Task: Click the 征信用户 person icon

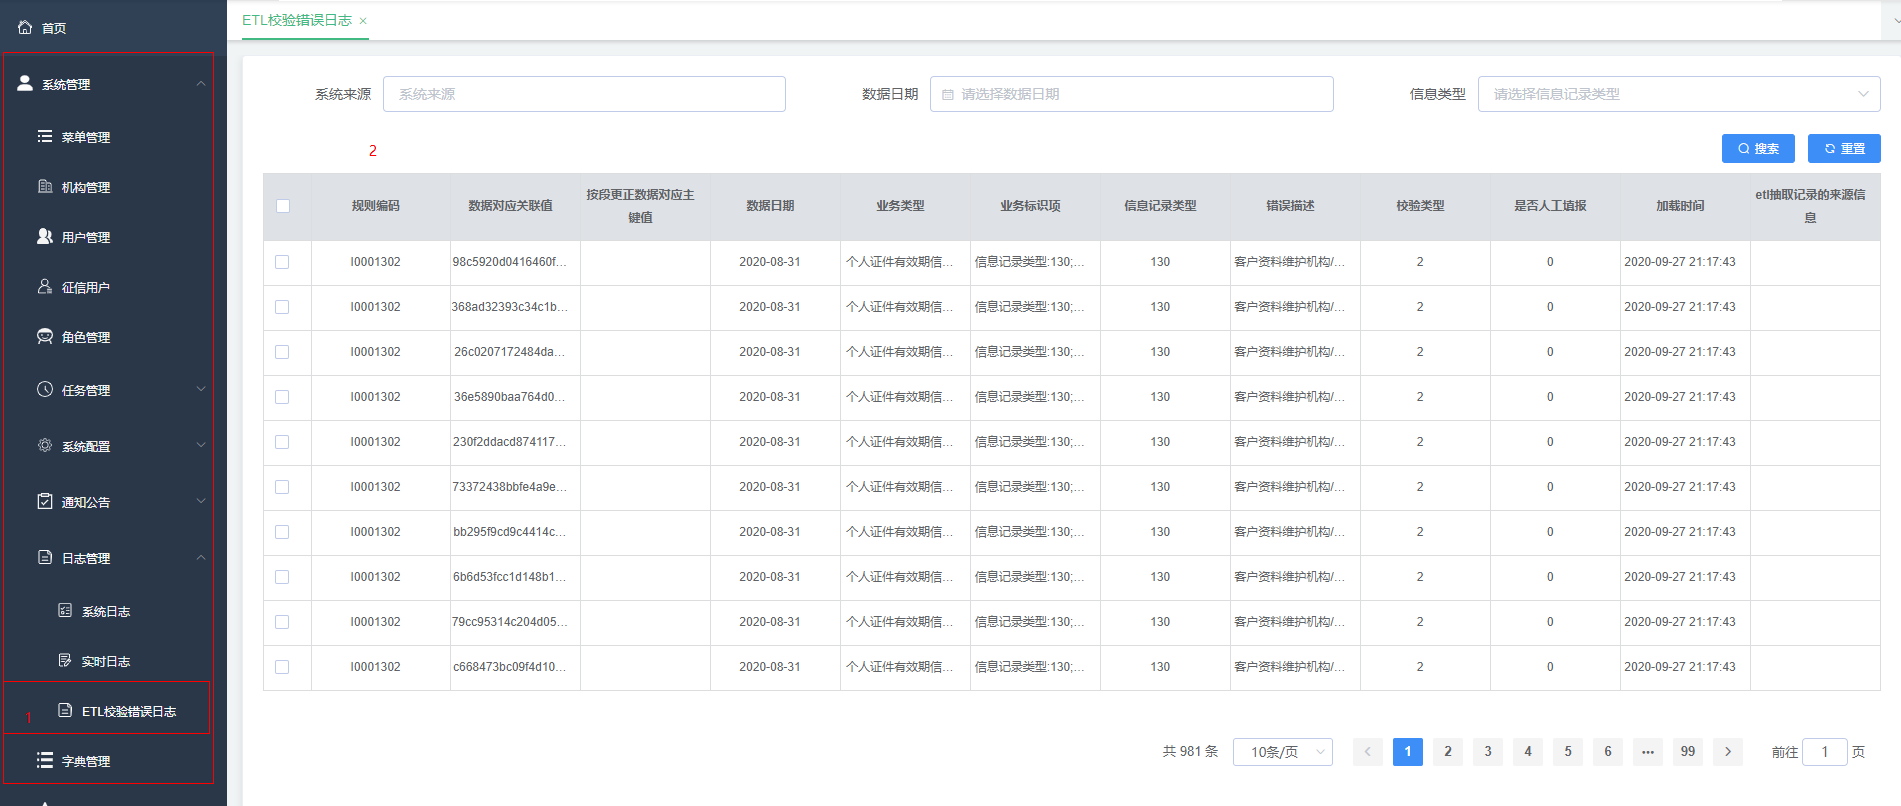Action: 45,286
